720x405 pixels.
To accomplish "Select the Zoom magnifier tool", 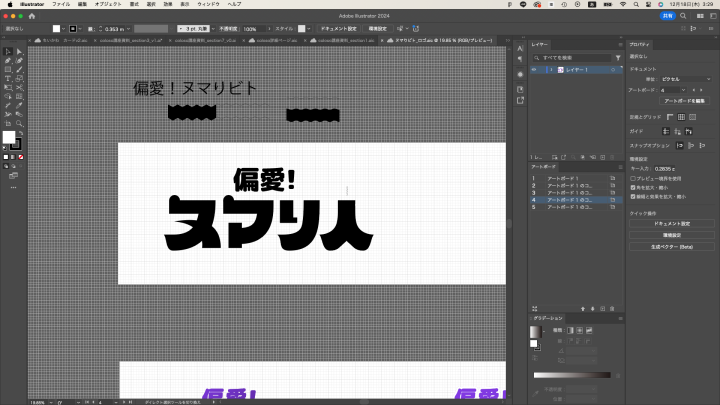I will coord(19,124).
